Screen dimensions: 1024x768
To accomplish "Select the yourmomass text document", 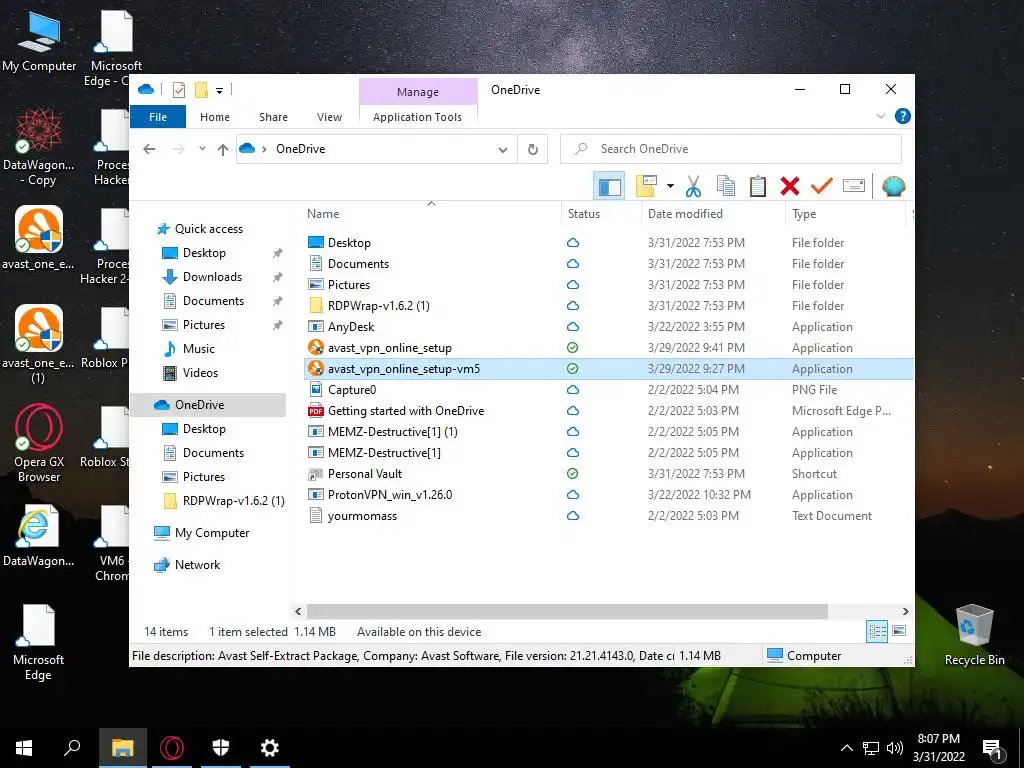I will coord(362,516).
